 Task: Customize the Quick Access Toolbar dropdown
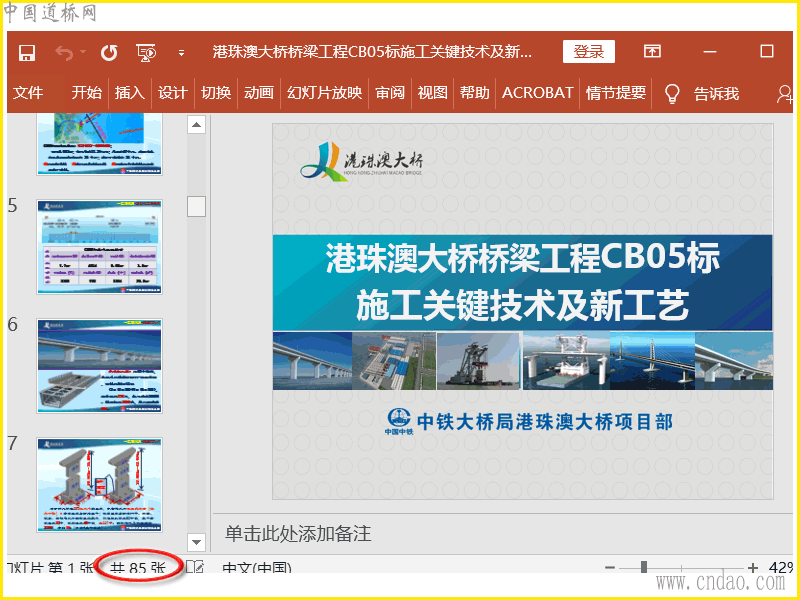(181, 53)
